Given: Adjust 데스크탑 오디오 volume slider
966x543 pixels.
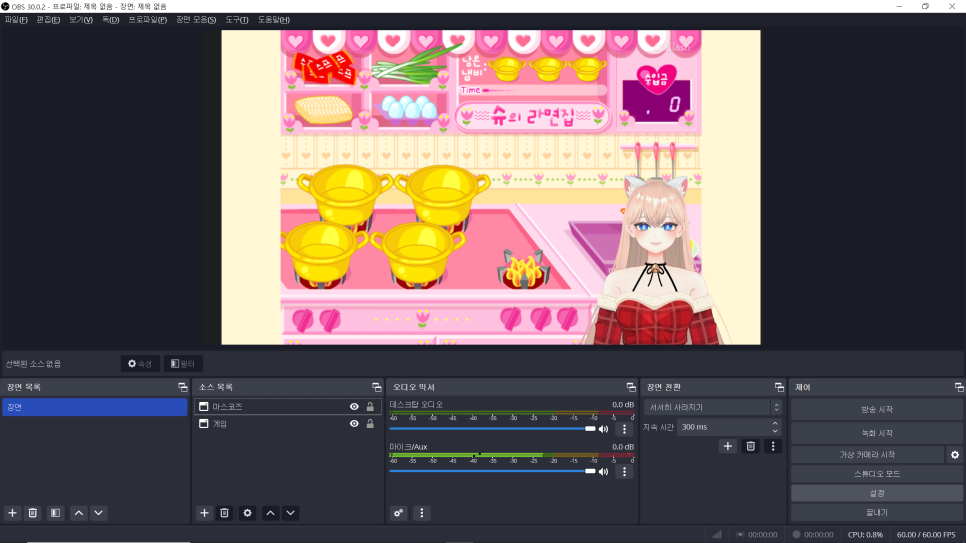Looking at the screenshot, I should [492, 428].
